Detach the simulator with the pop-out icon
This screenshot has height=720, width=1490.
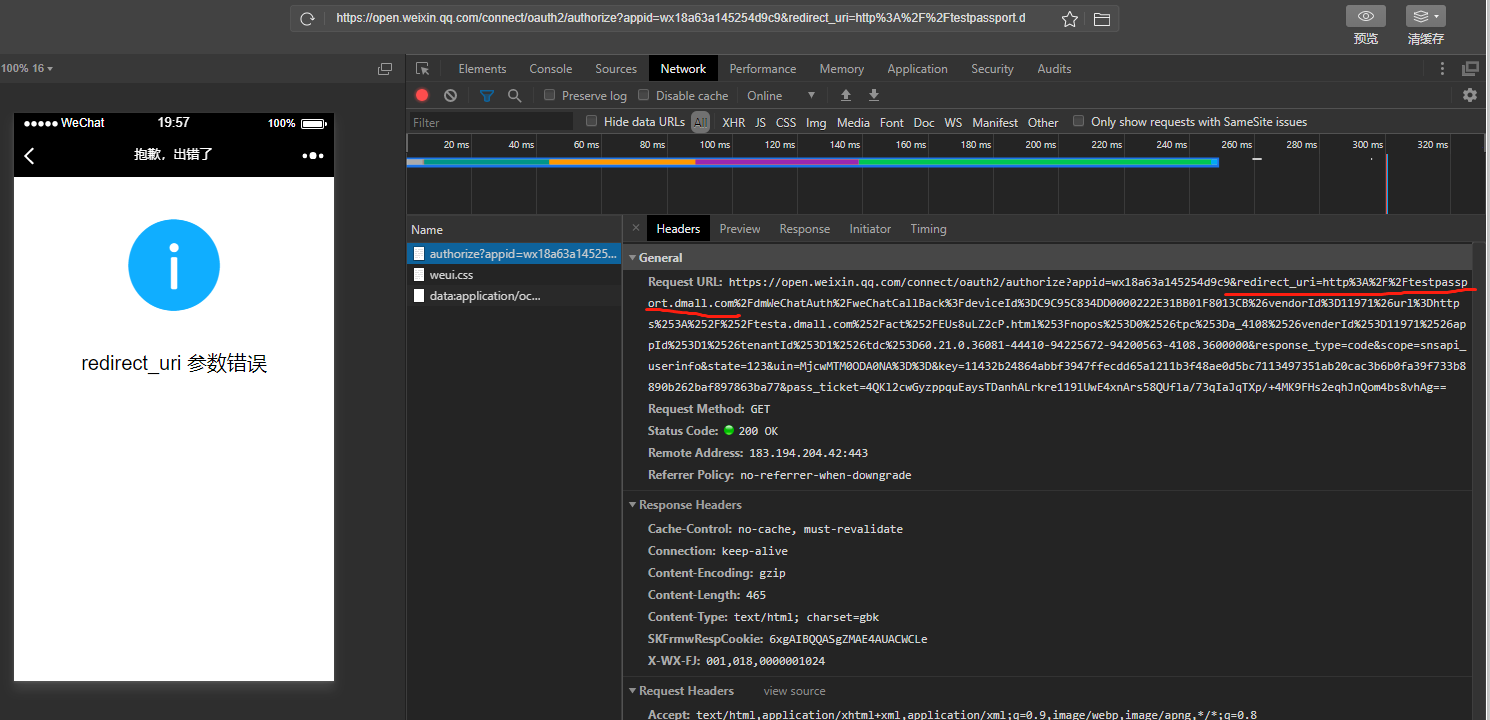click(385, 69)
